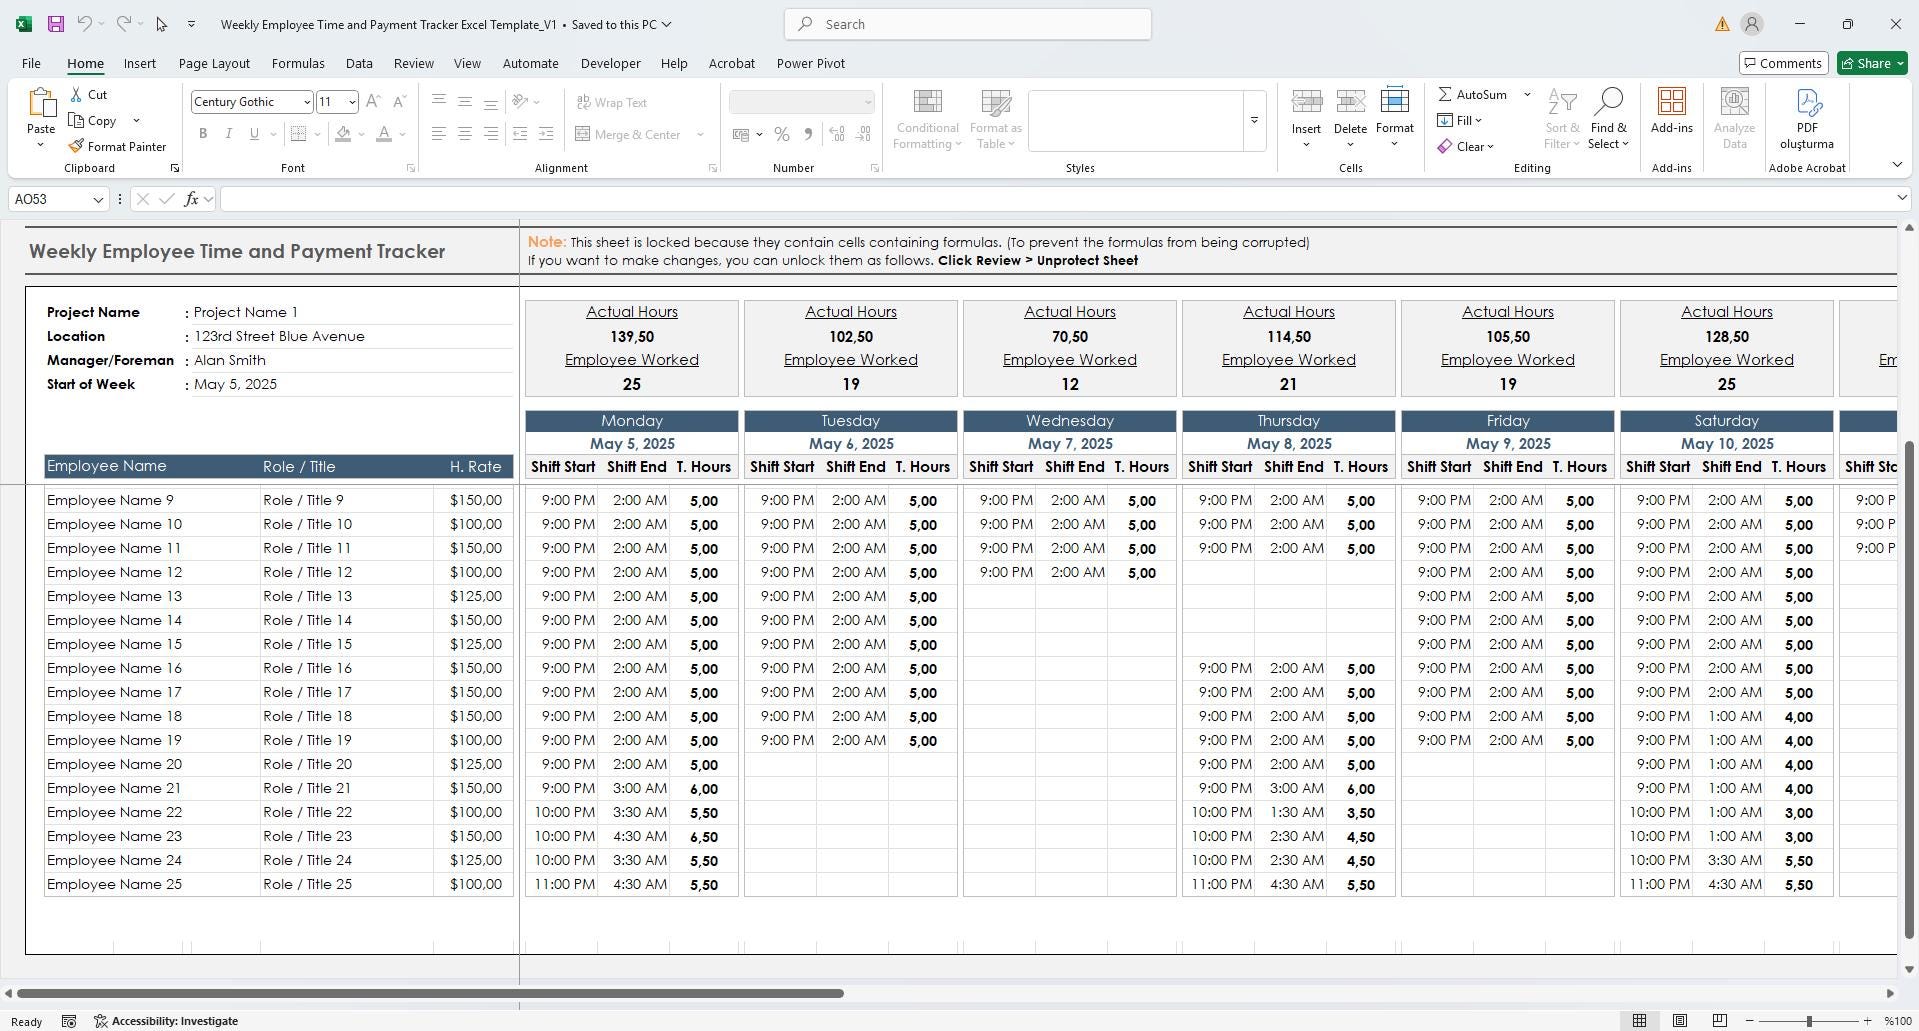Open the Fill Color swatch
Screen dimensions: 1919x1031
click(343, 134)
